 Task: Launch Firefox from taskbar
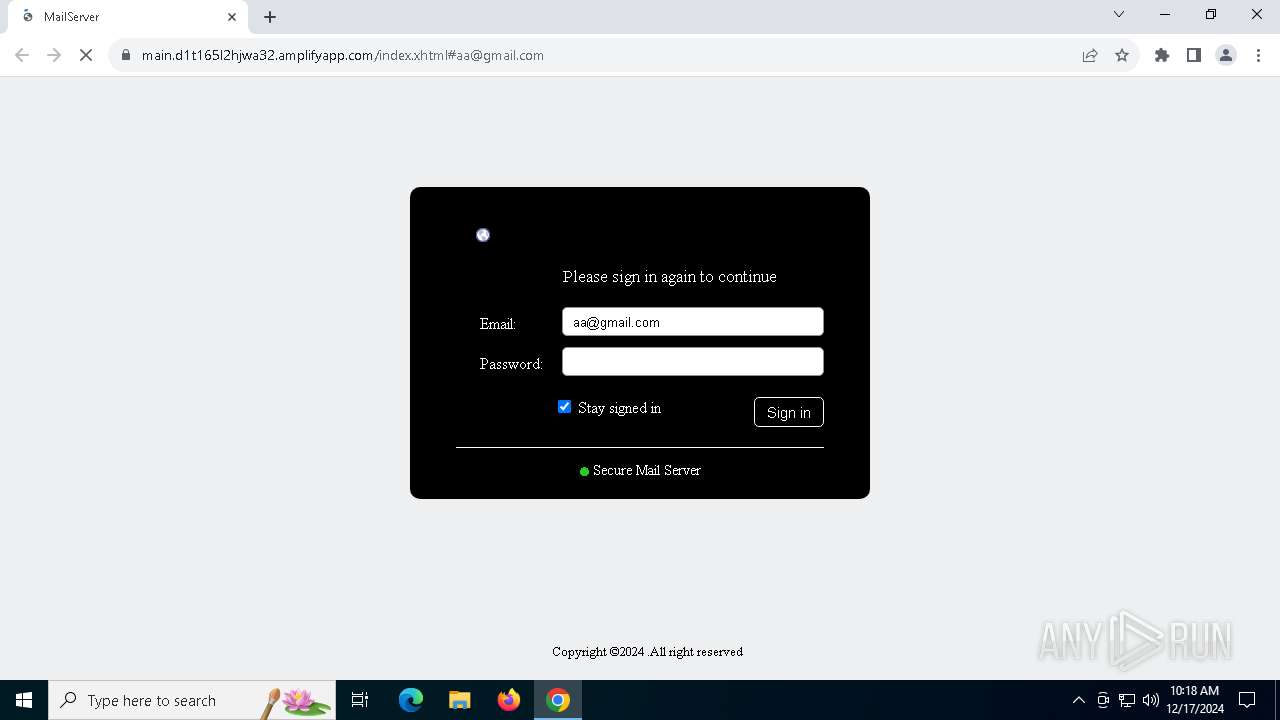[x=509, y=700]
